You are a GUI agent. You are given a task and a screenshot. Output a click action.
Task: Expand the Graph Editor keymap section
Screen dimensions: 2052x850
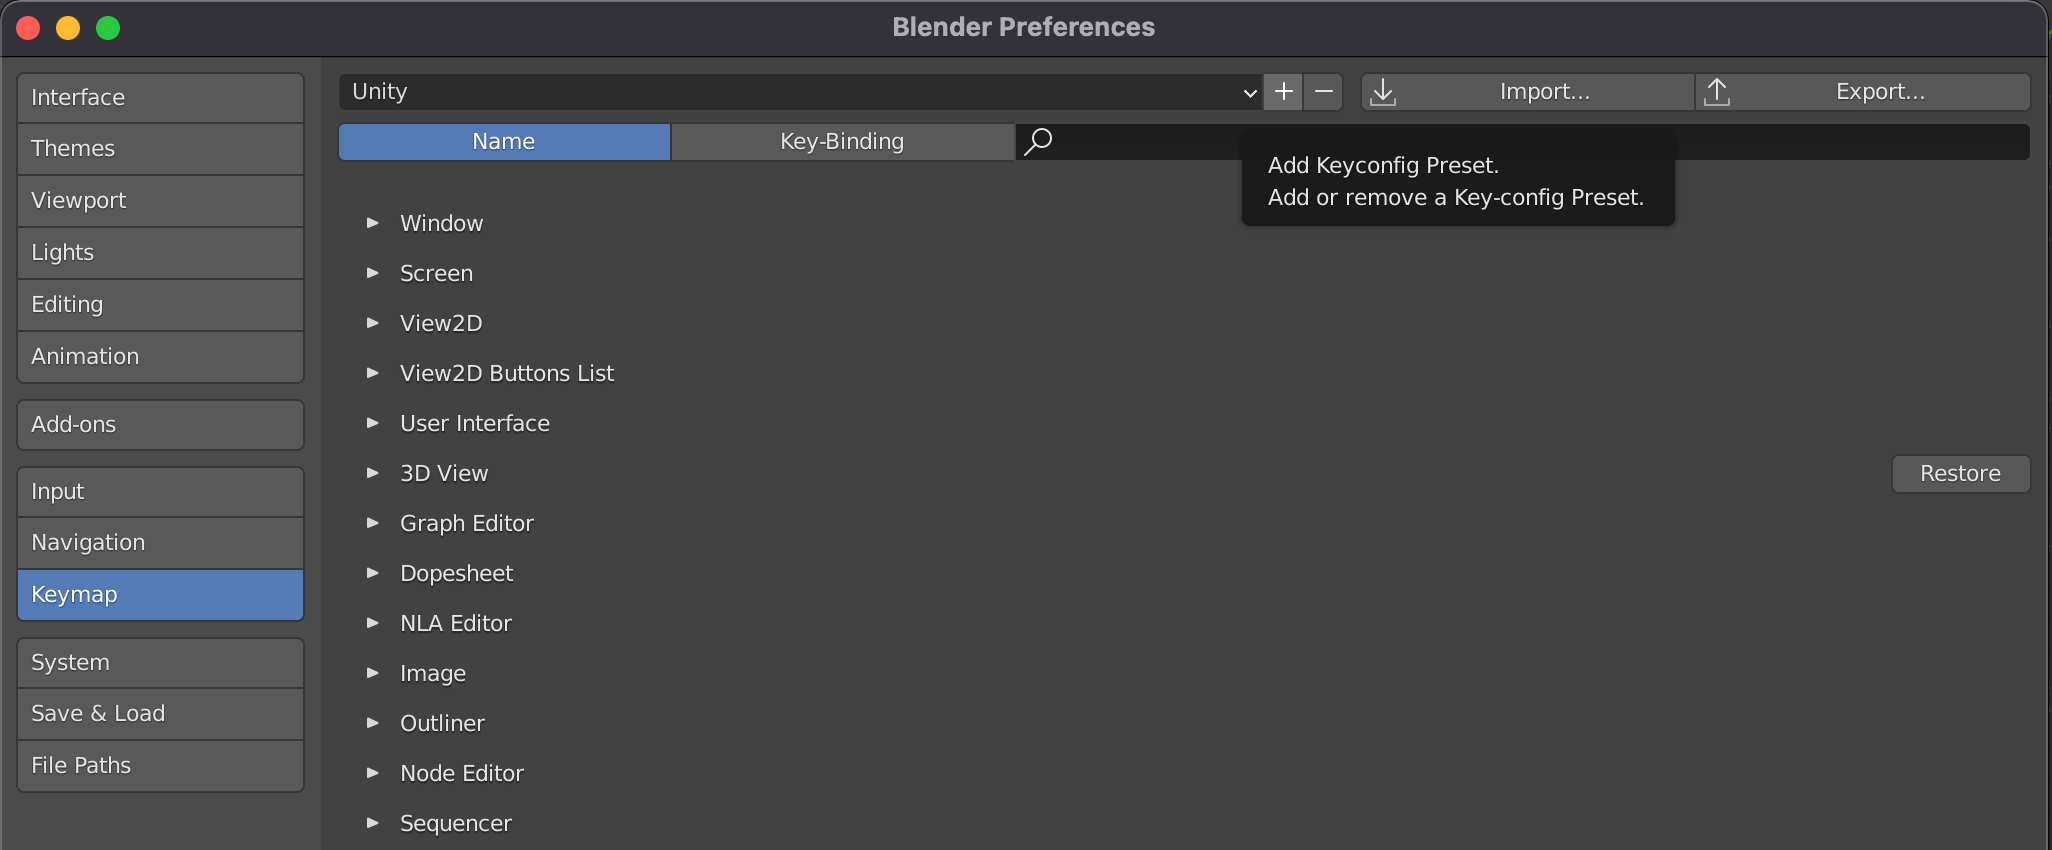[x=373, y=523]
